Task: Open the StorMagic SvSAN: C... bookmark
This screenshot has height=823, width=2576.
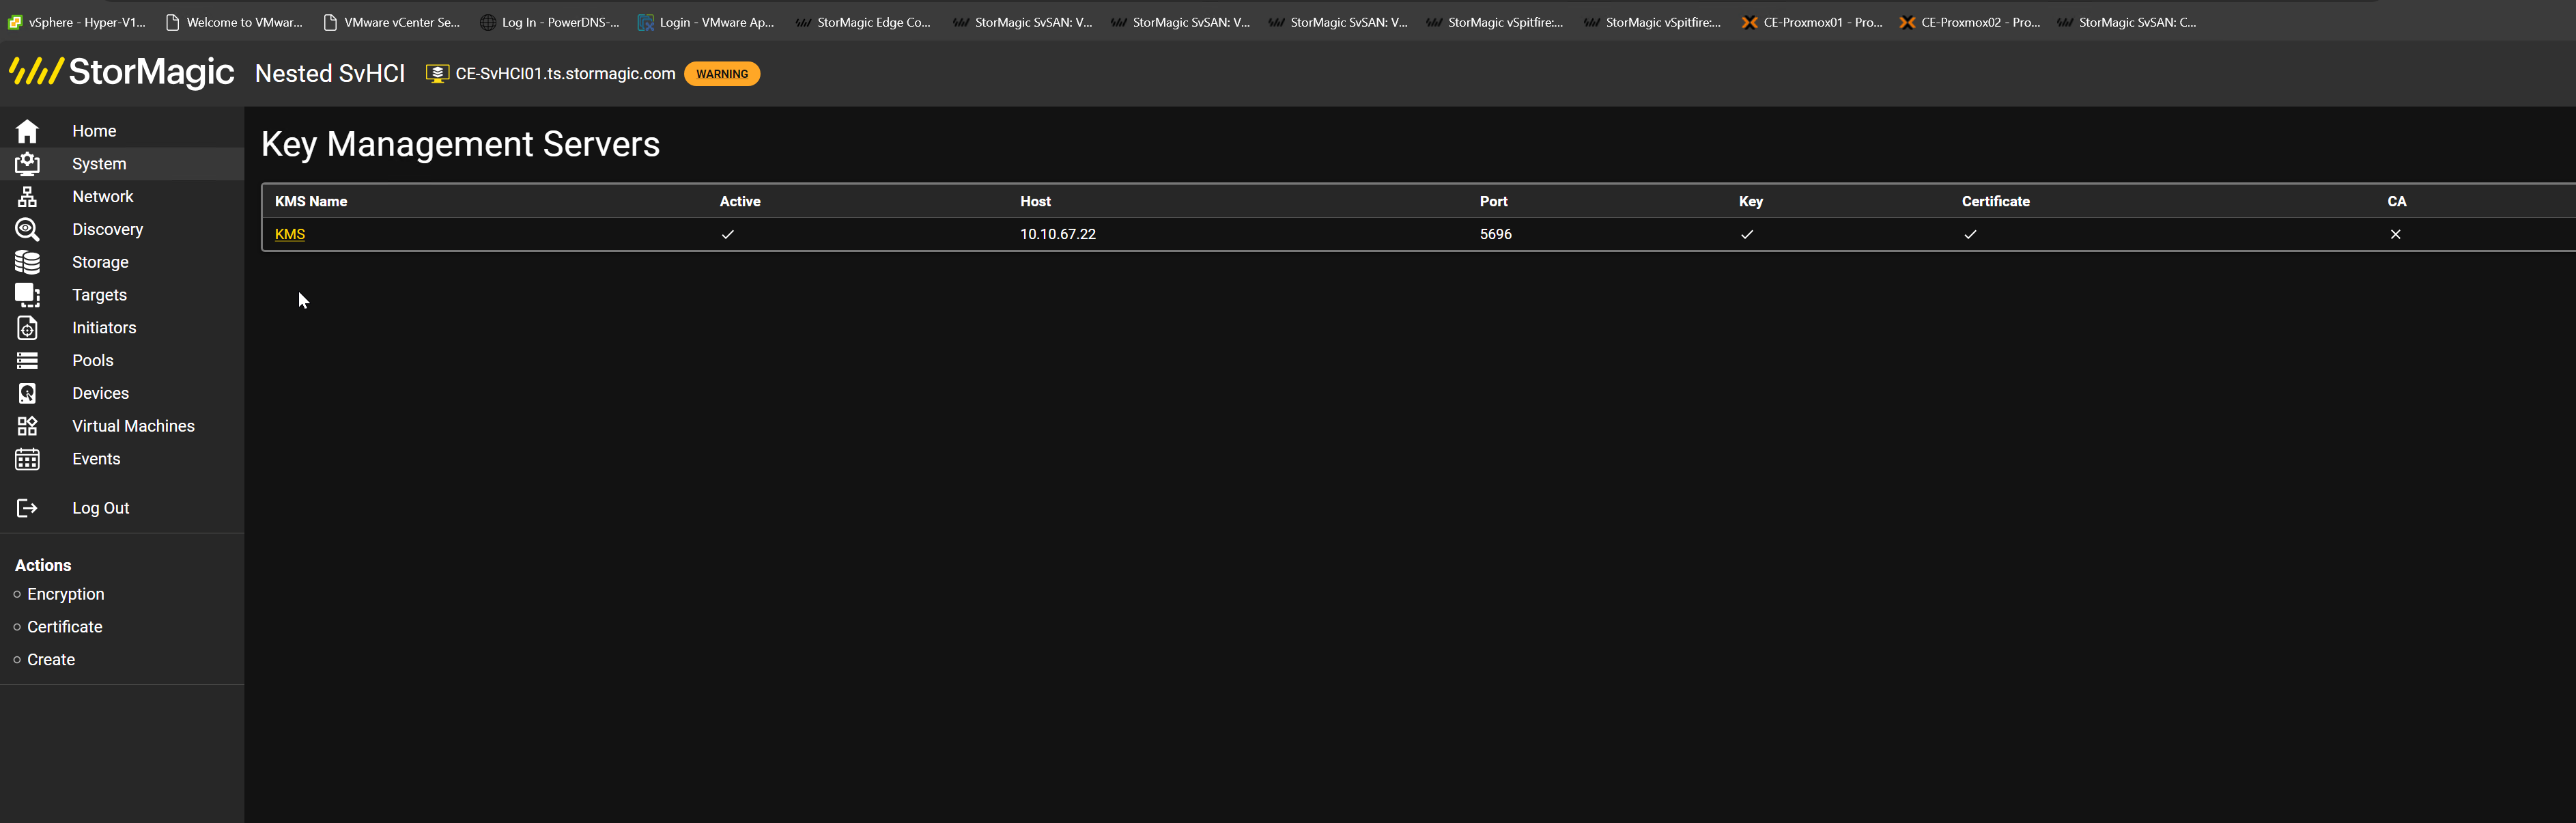Action: [2127, 22]
